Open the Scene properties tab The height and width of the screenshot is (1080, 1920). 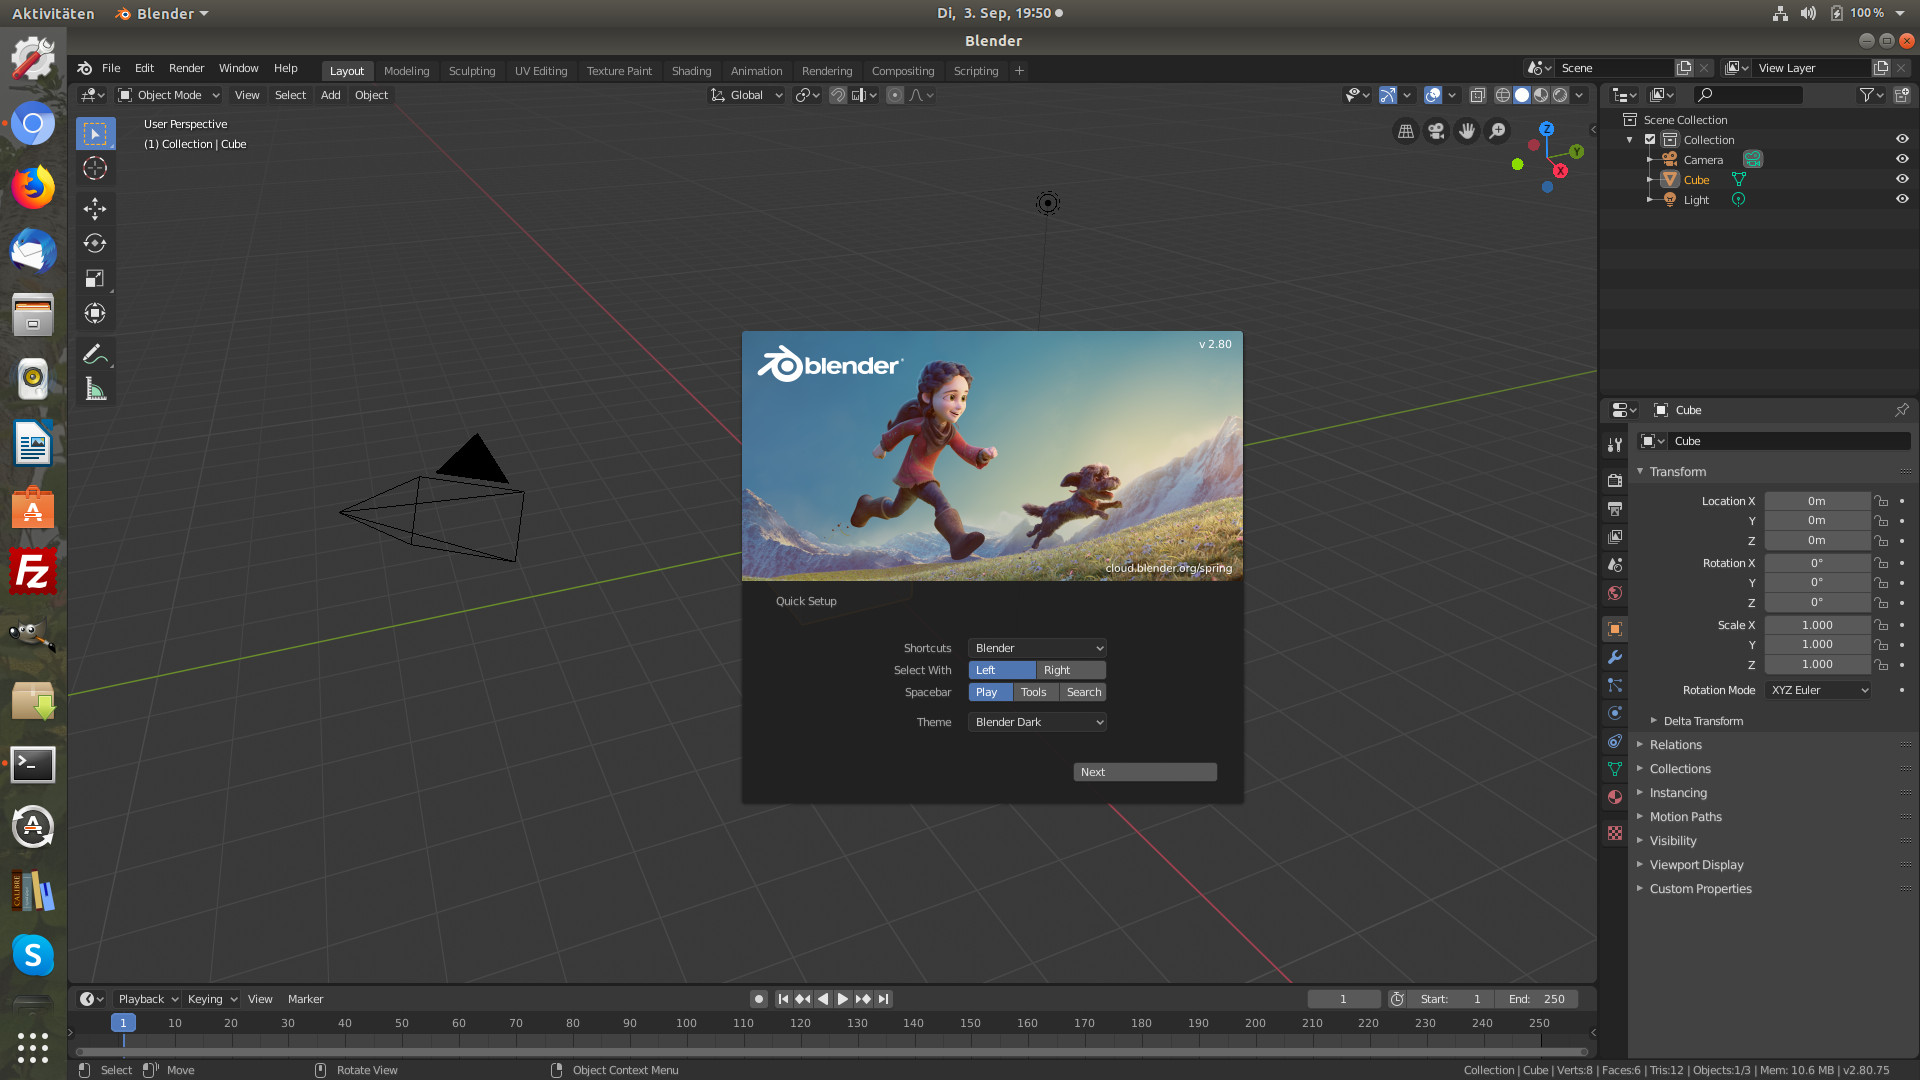pyautogui.click(x=1614, y=565)
